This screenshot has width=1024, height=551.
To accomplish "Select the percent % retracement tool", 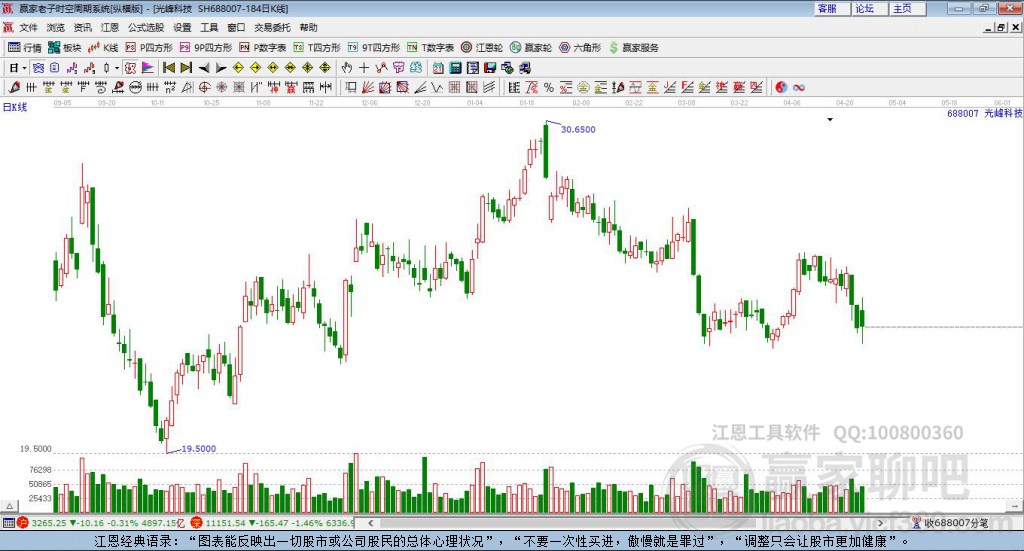I will click(x=549, y=87).
